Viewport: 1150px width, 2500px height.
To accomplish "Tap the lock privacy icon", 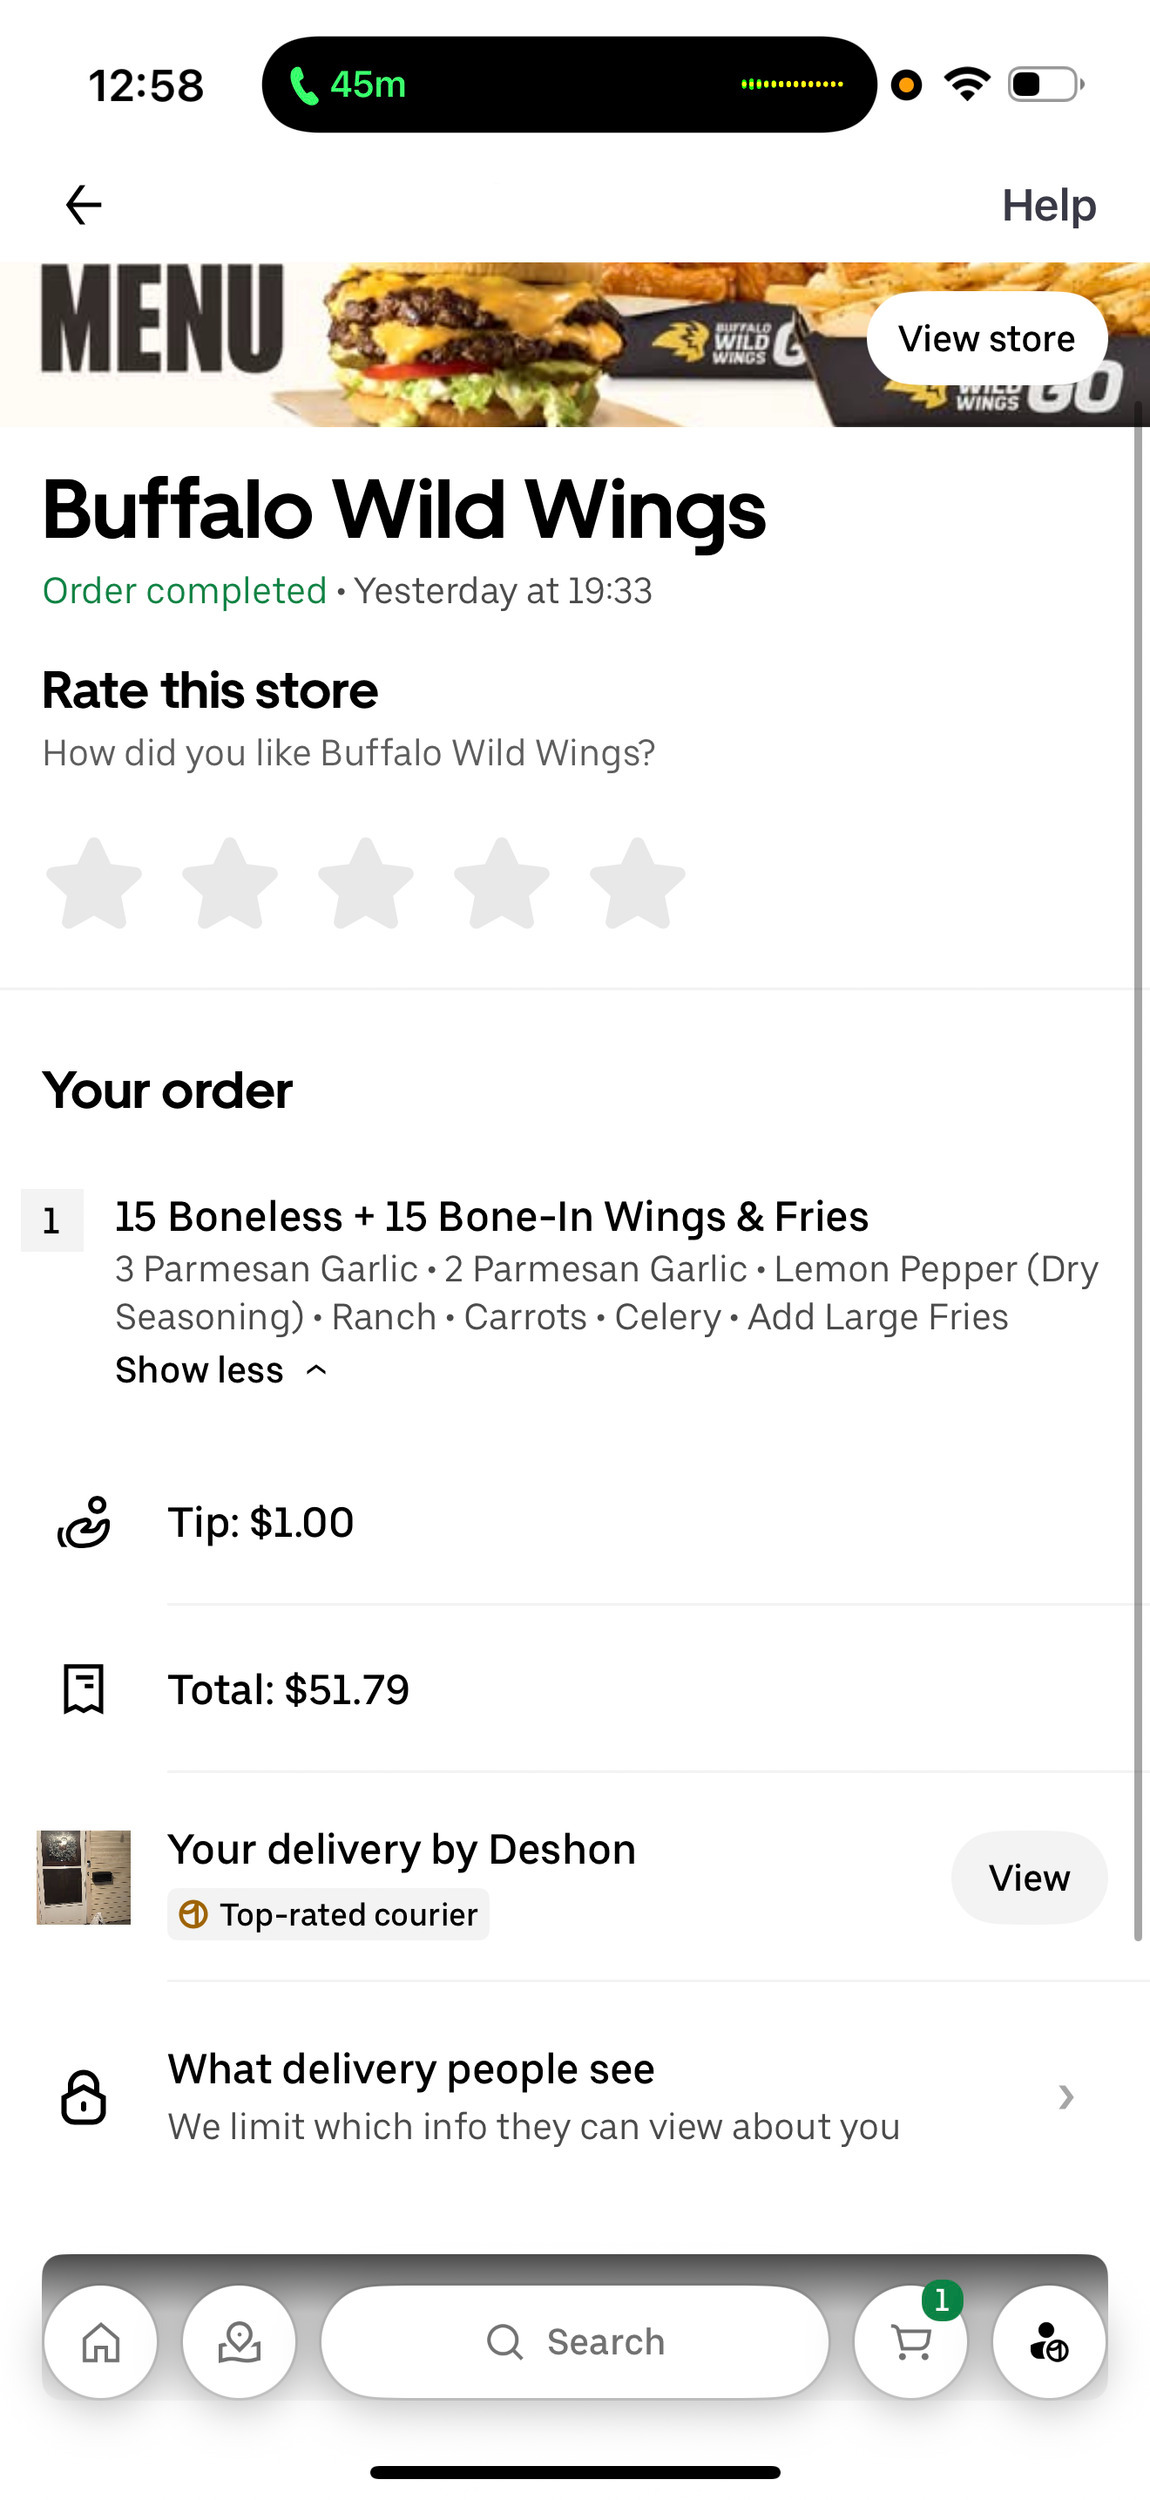I will pyautogui.click(x=84, y=2097).
